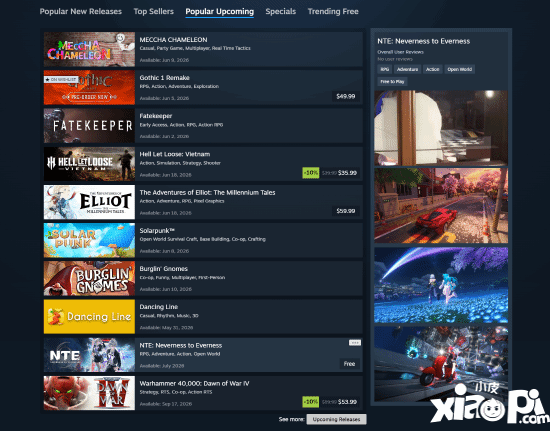Open Burglin' Gnomes capsule image
Screen dimensions: 550x431
coord(89,278)
